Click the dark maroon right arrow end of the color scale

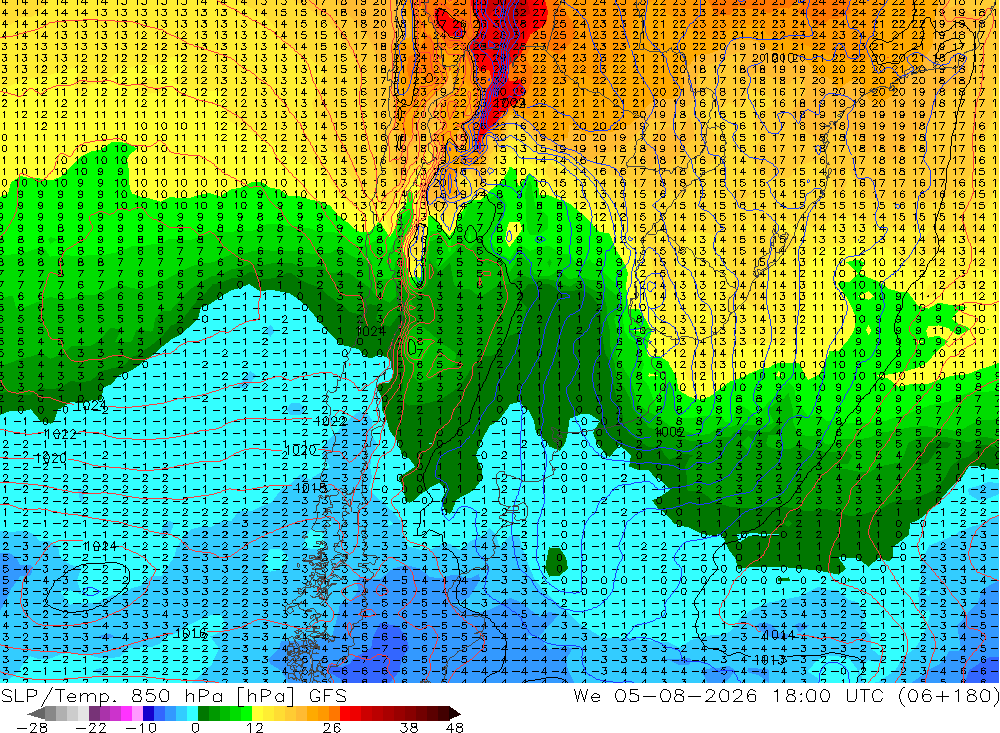click(x=455, y=713)
